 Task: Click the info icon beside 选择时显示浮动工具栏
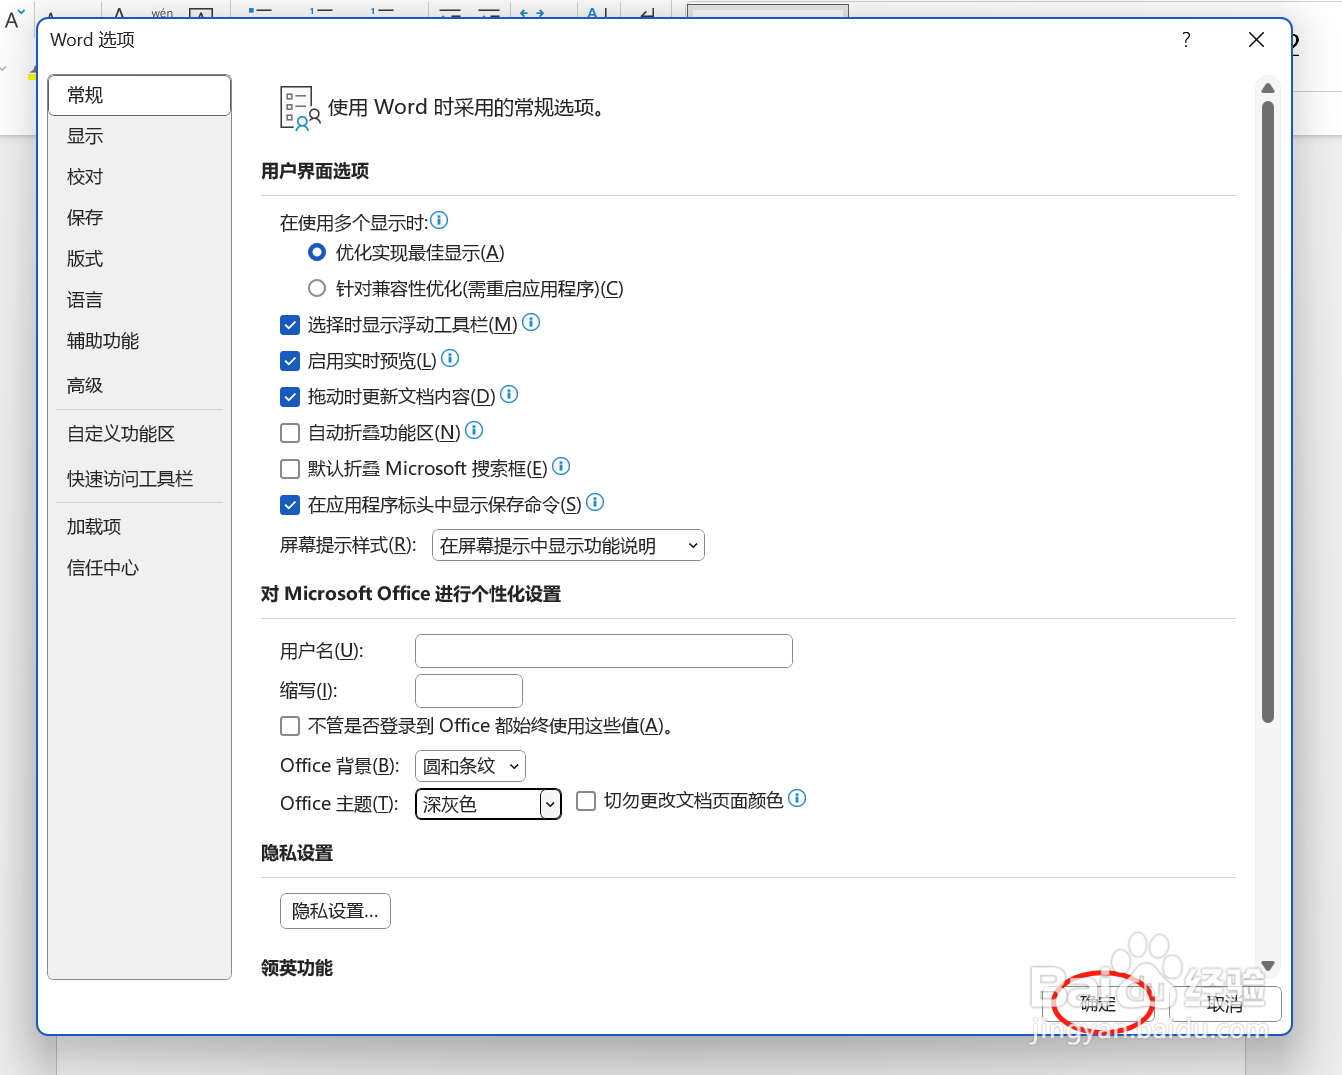pyautogui.click(x=531, y=323)
